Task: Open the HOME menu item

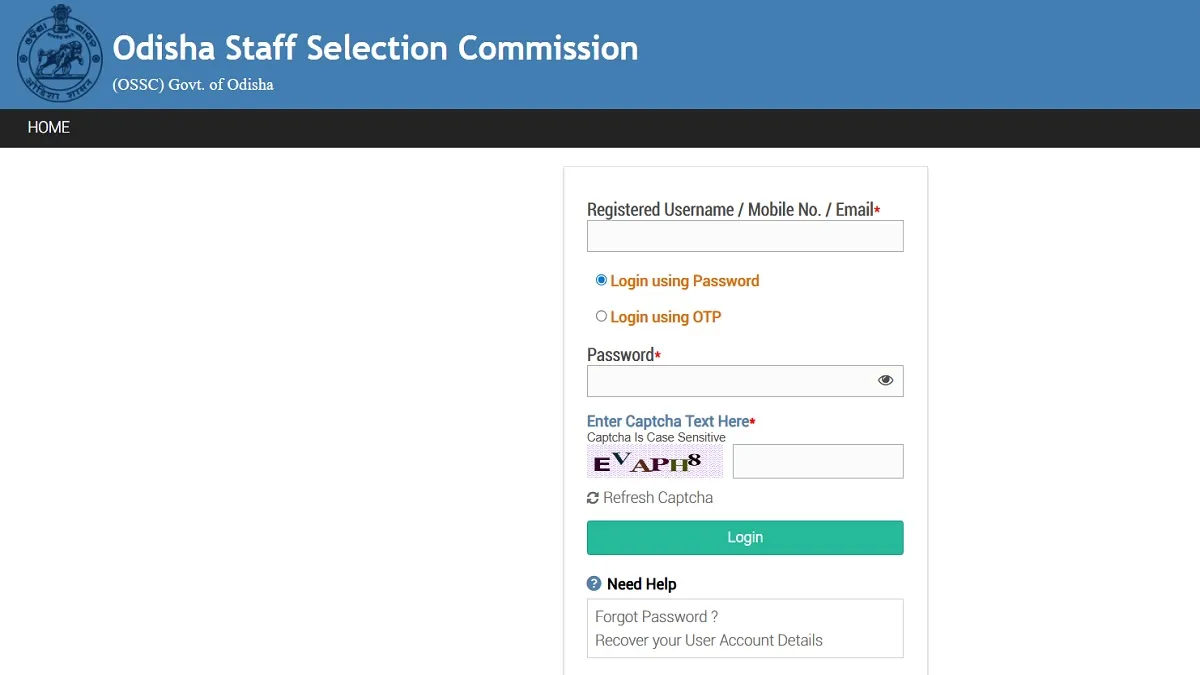Action: point(49,127)
